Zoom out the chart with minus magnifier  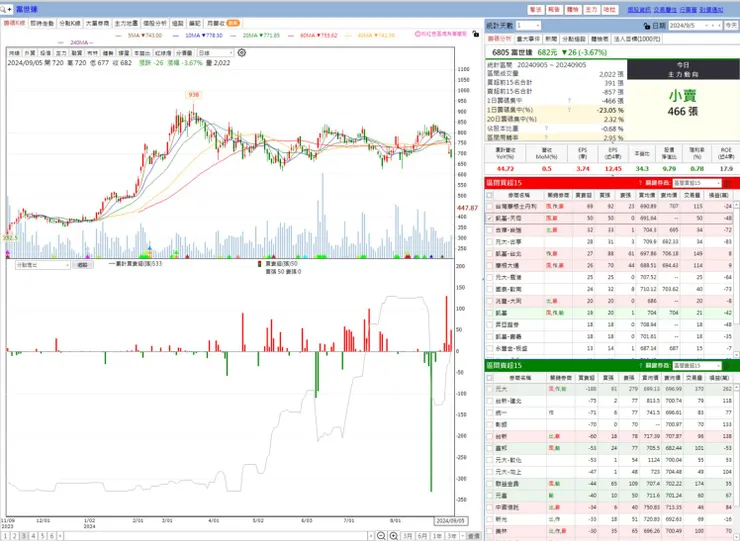(381, 536)
